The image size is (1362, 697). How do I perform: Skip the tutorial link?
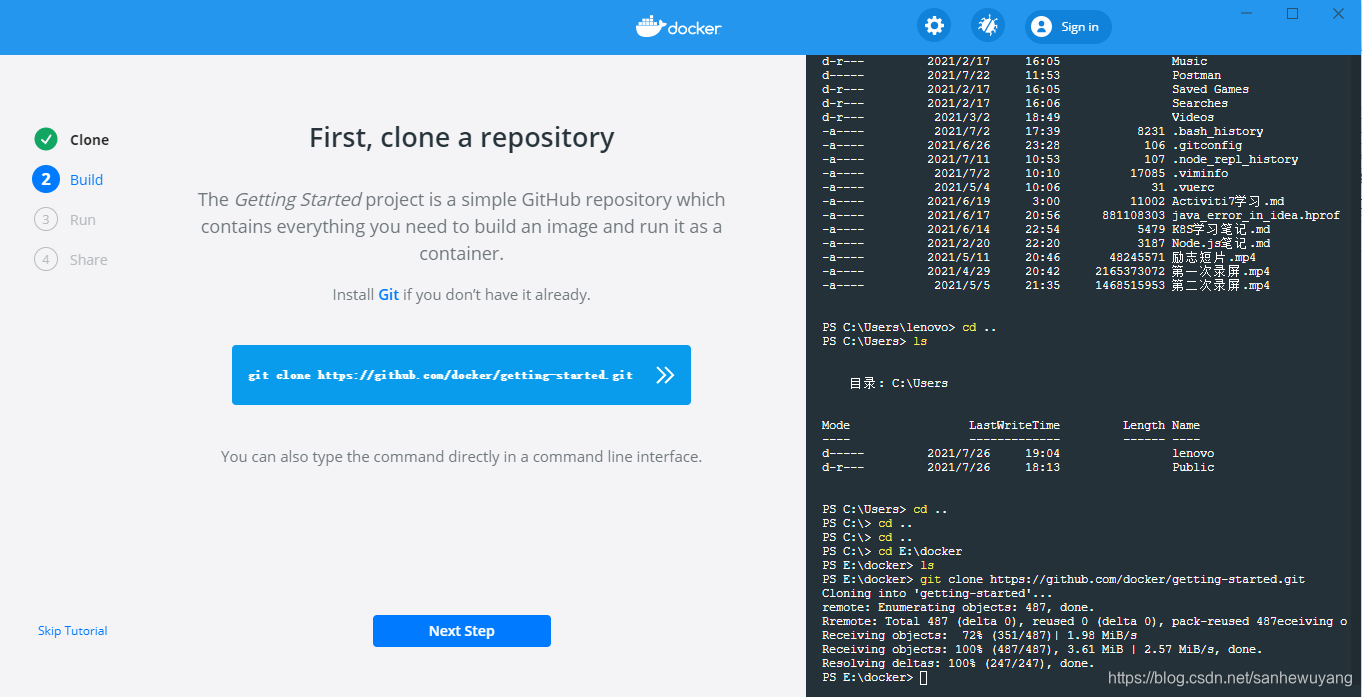pyautogui.click(x=73, y=631)
